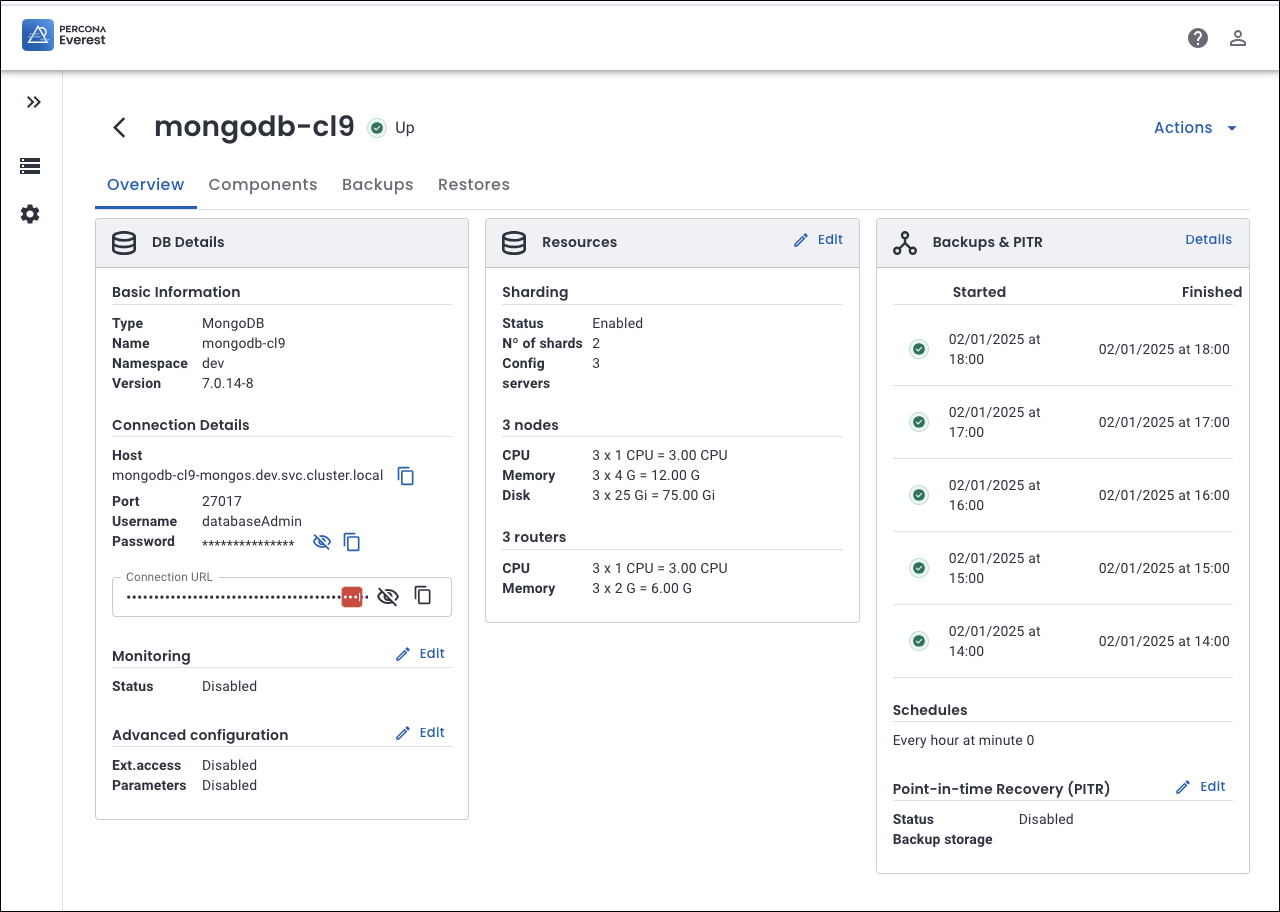Viewport: 1280px width, 912px height.
Task: Show the hidden Connection URL
Action: [x=388, y=596]
